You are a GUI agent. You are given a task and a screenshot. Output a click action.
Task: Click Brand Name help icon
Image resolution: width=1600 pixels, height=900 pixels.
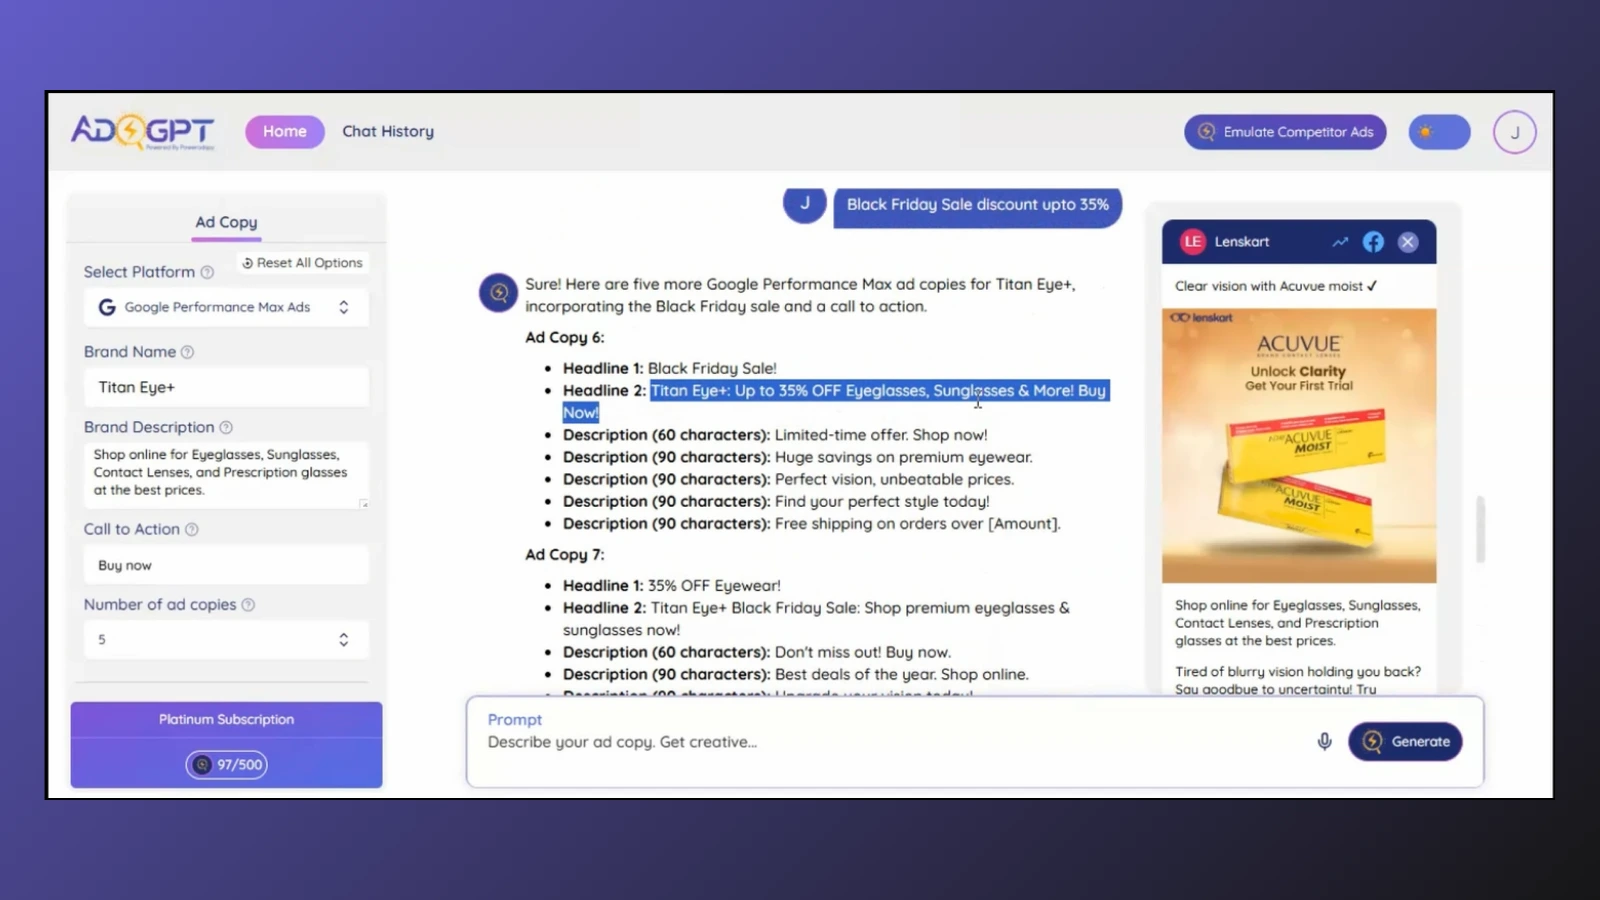pyautogui.click(x=187, y=352)
